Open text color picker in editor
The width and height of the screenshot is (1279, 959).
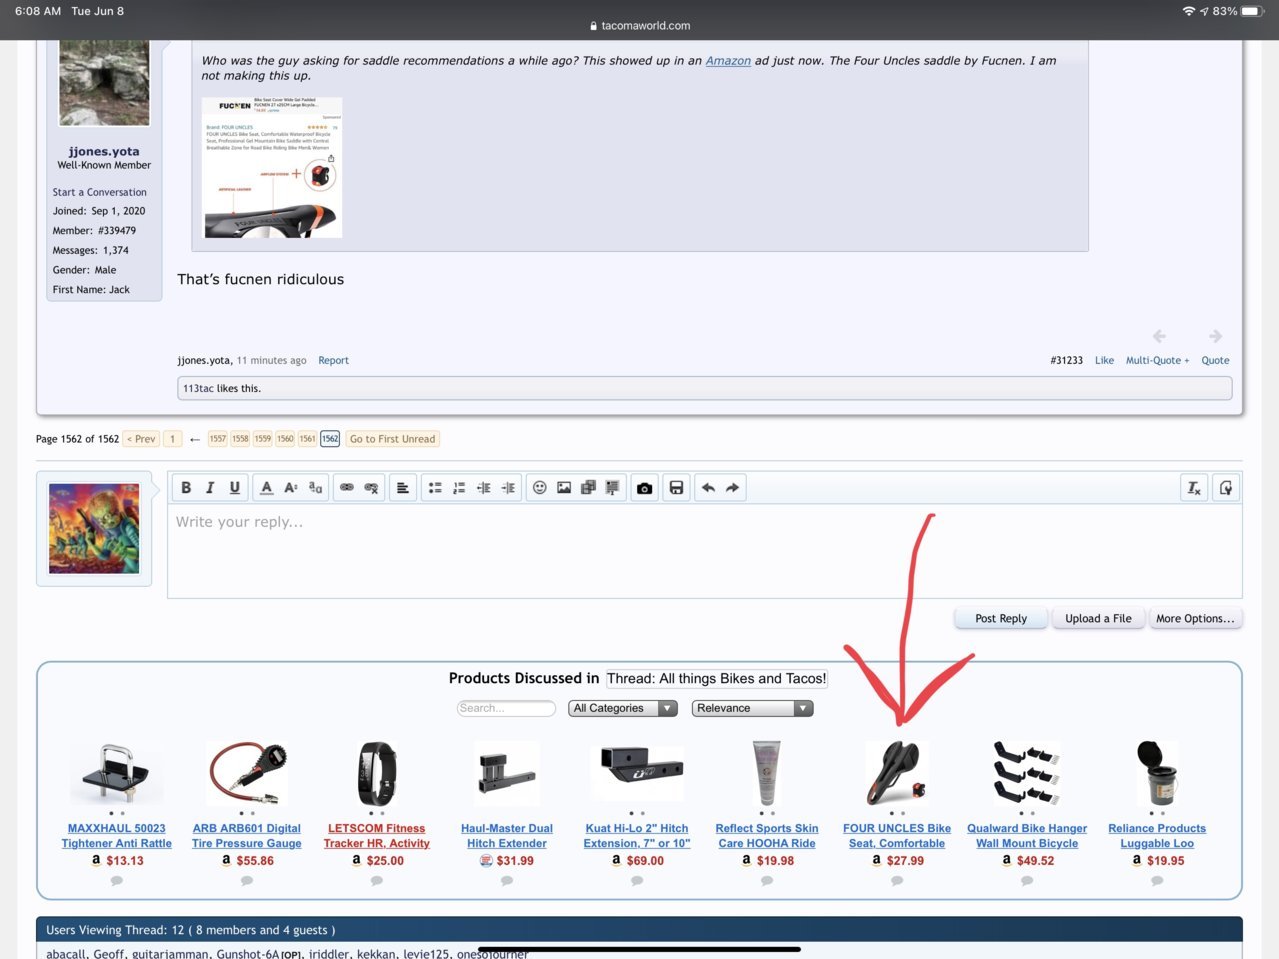pyautogui.click(x=266, y=488)
